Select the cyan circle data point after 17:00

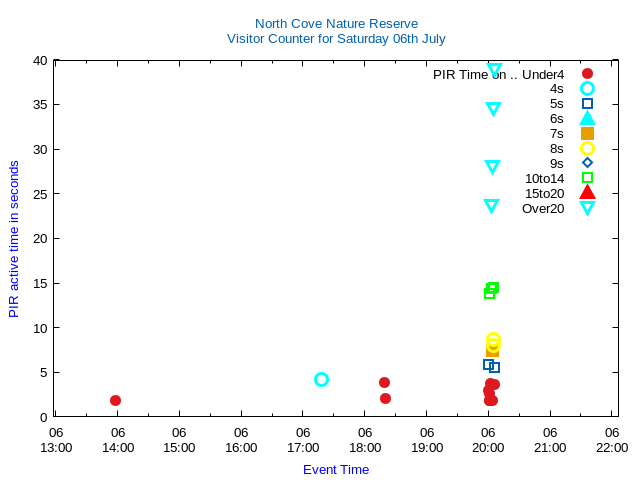[x=321, y=379]
